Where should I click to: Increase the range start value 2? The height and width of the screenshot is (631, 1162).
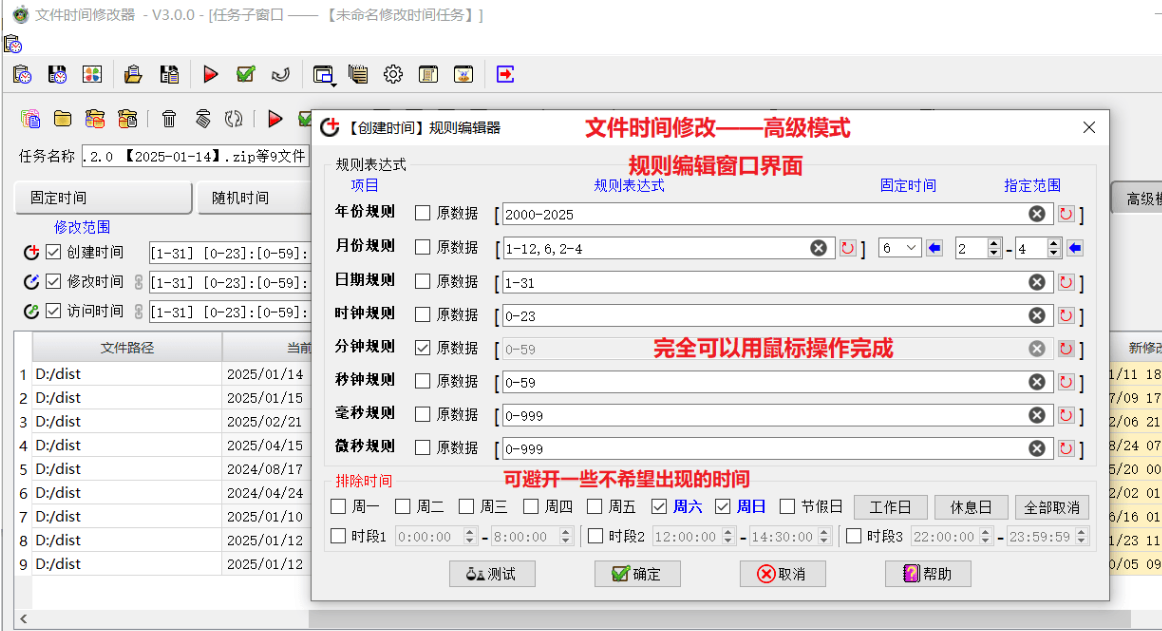click(994, 244)
